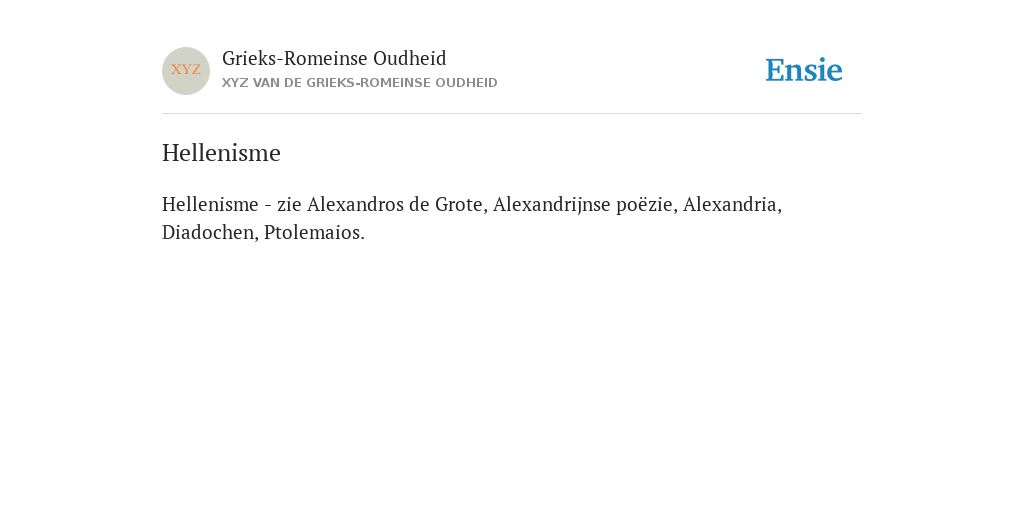The image size is (1024, 512).
Task: Click 'Grieks-Romeinse' in the top title
Action: coord(295,59)
